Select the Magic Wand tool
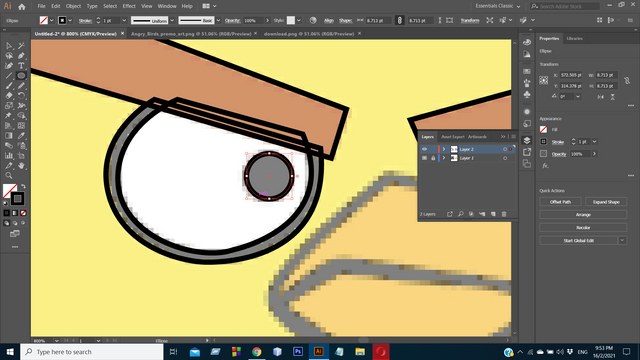Viewport: 640px width, 360px height. click(21, 46)
